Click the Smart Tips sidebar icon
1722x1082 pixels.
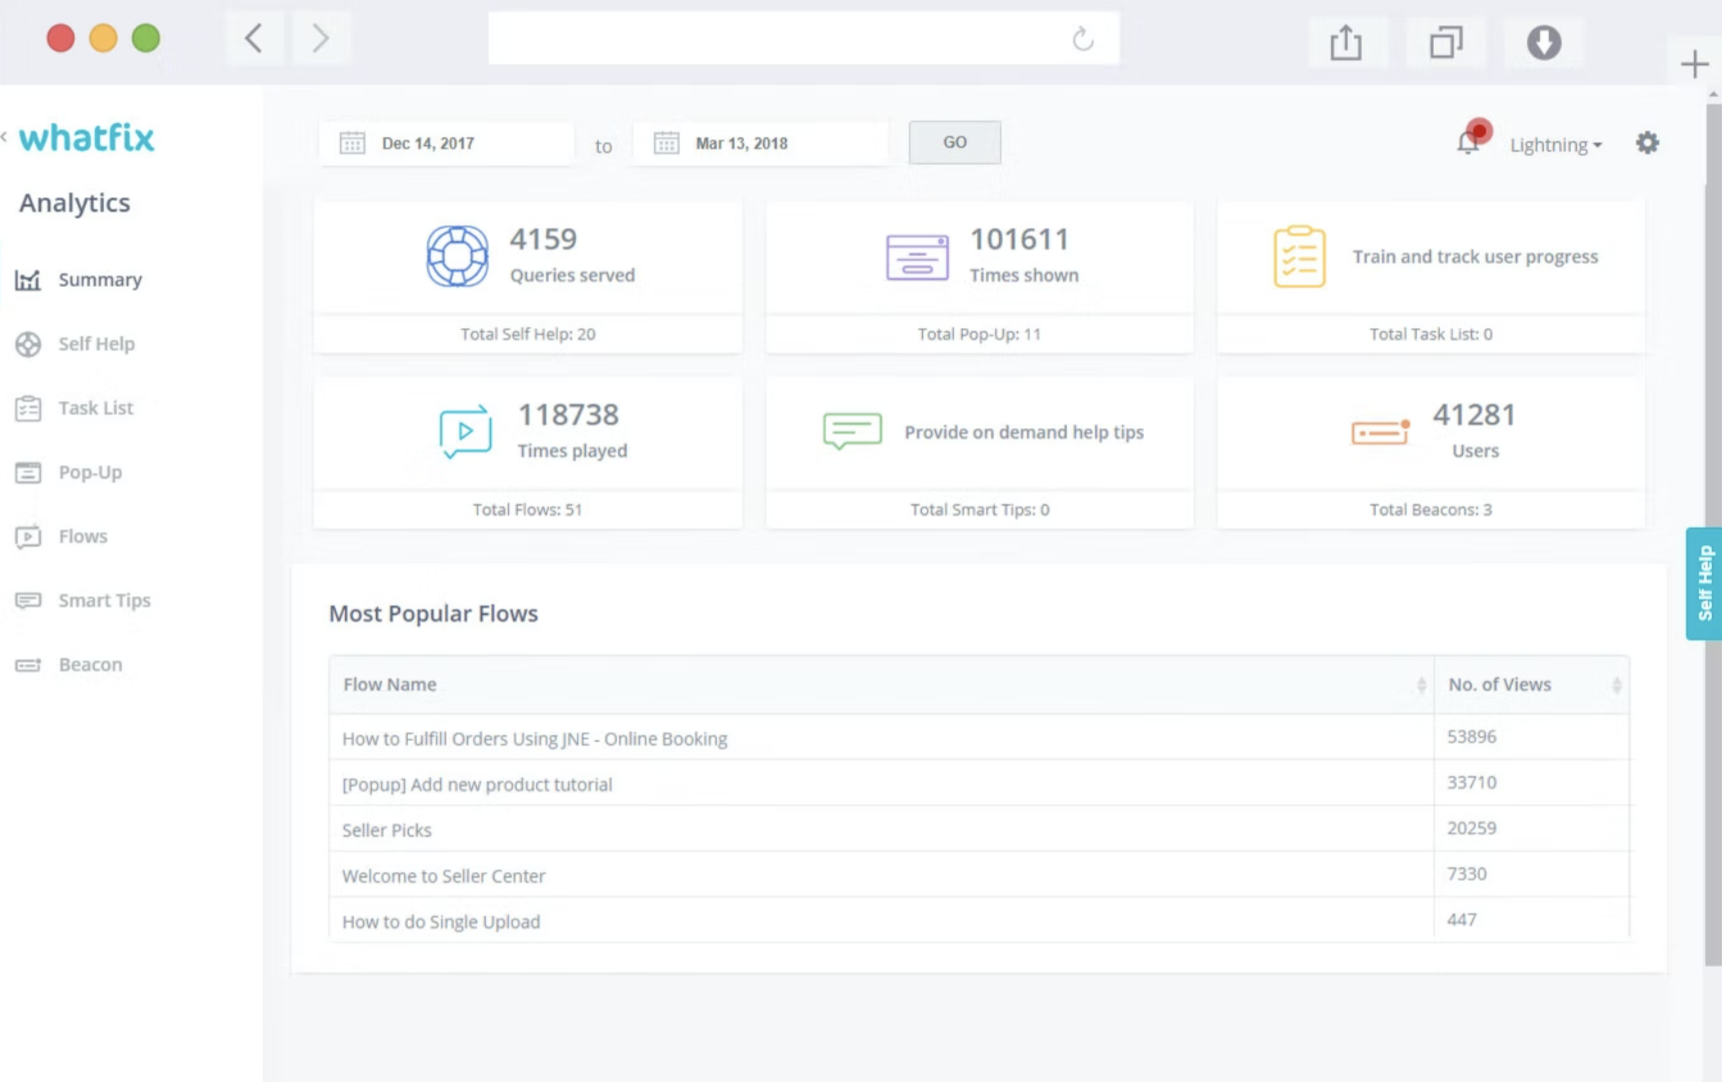[28, 600]
